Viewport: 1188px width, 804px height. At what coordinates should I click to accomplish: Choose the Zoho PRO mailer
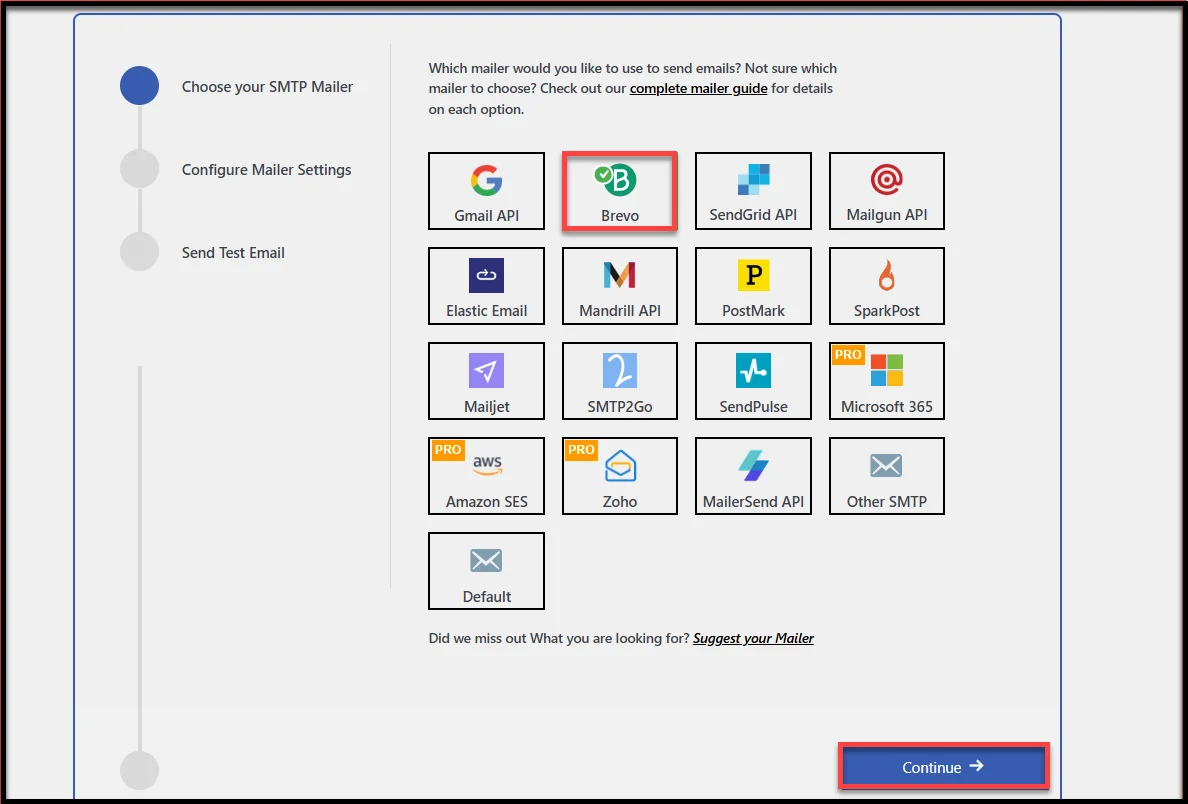[620, 476]
